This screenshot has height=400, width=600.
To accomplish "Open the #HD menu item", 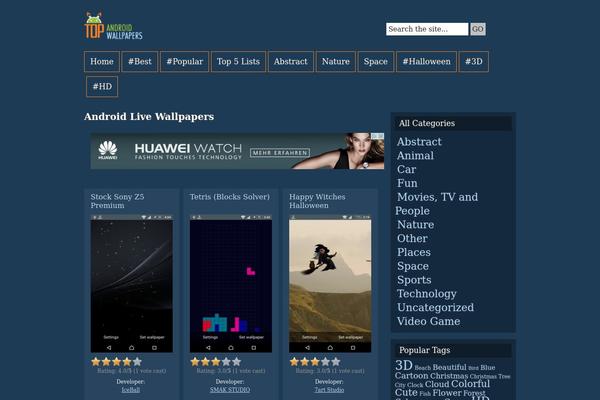I will point(102,87).
